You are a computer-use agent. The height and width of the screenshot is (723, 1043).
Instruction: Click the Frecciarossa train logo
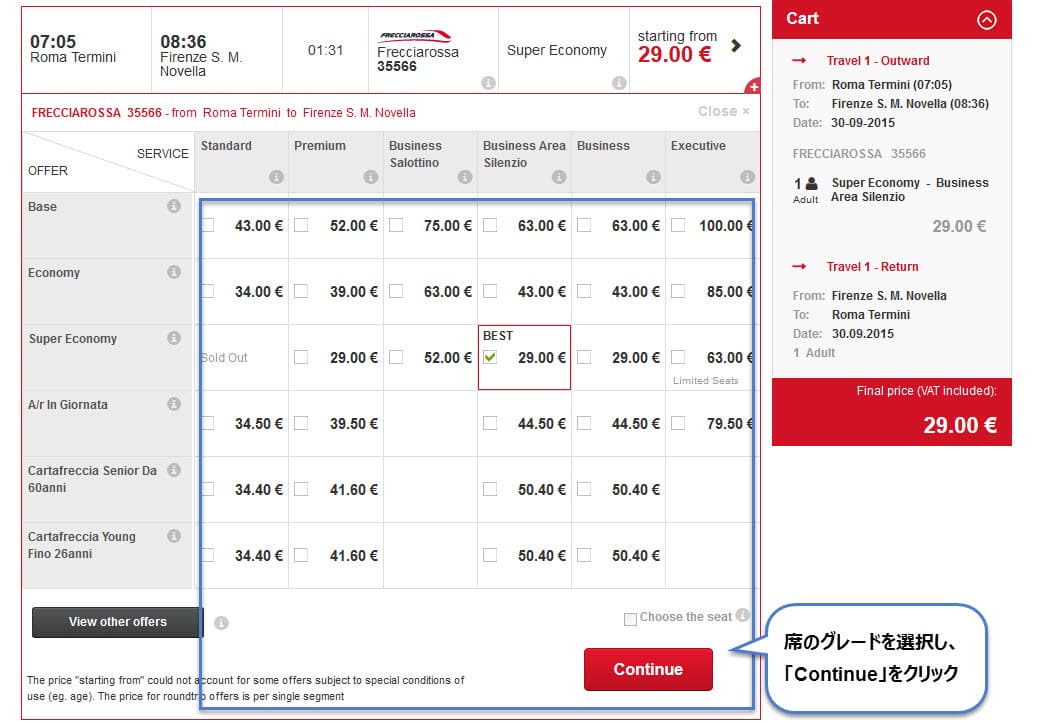pyautogui.click(x=415, y=35)
